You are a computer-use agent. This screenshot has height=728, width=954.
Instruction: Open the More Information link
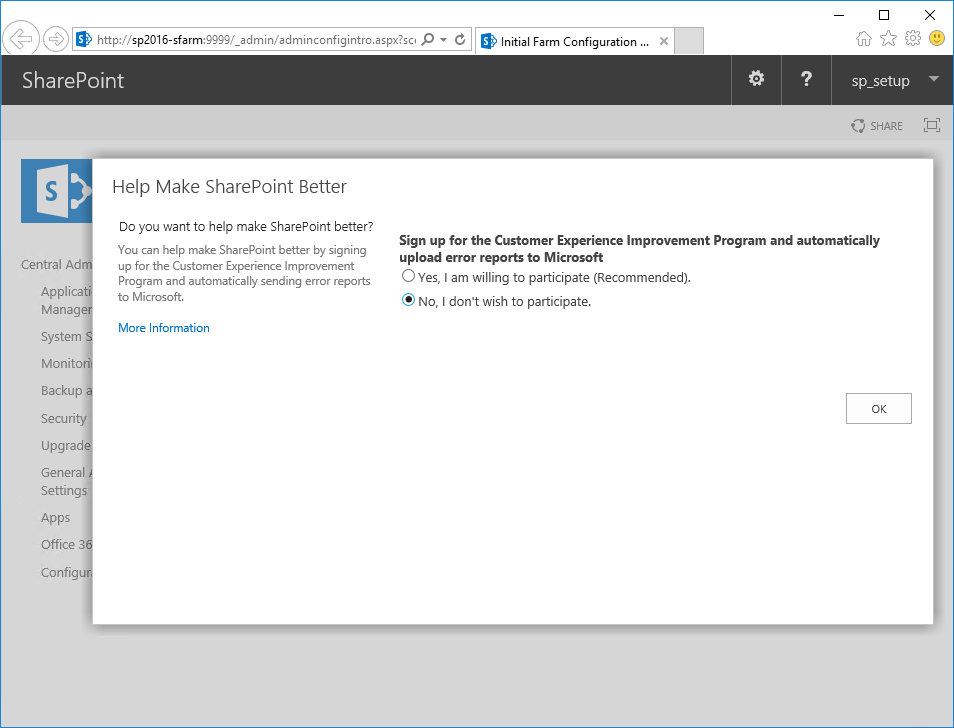(164, 328)
